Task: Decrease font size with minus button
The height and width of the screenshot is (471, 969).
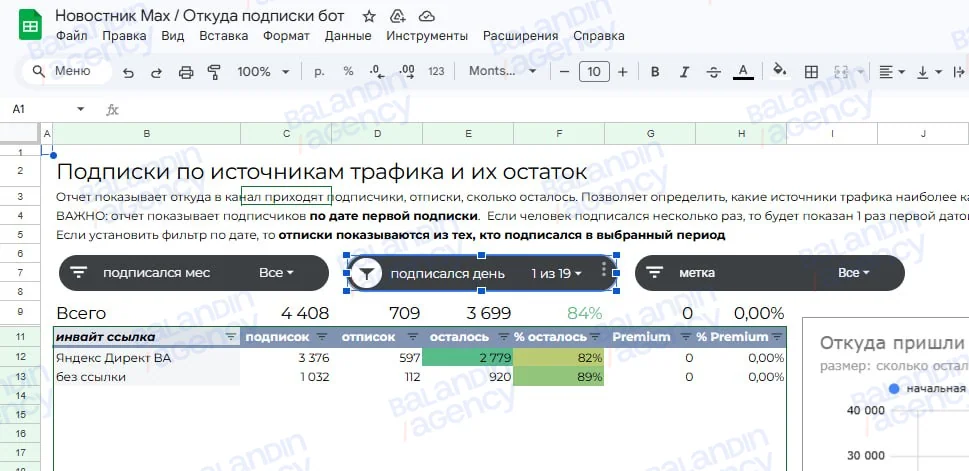Action: click(x=564, y=72)
